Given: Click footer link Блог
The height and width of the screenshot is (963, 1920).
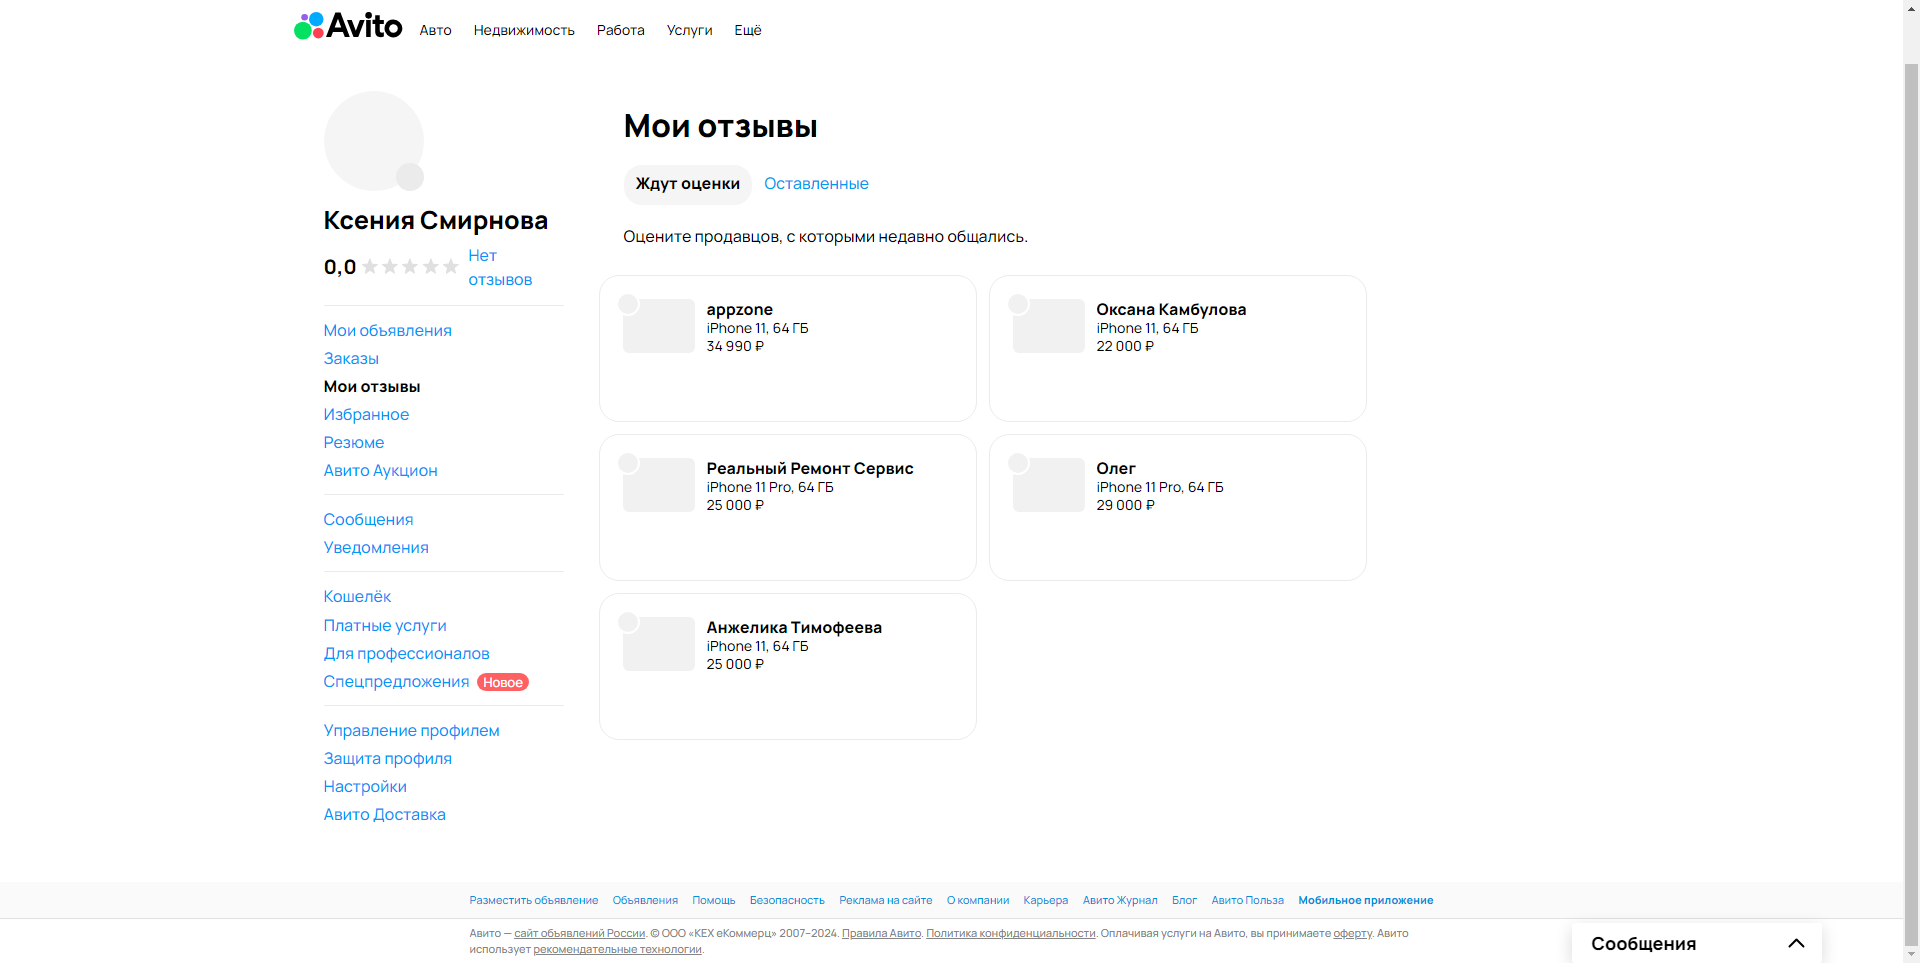Looking at the screenshot, I should (x=1184, y=900).
